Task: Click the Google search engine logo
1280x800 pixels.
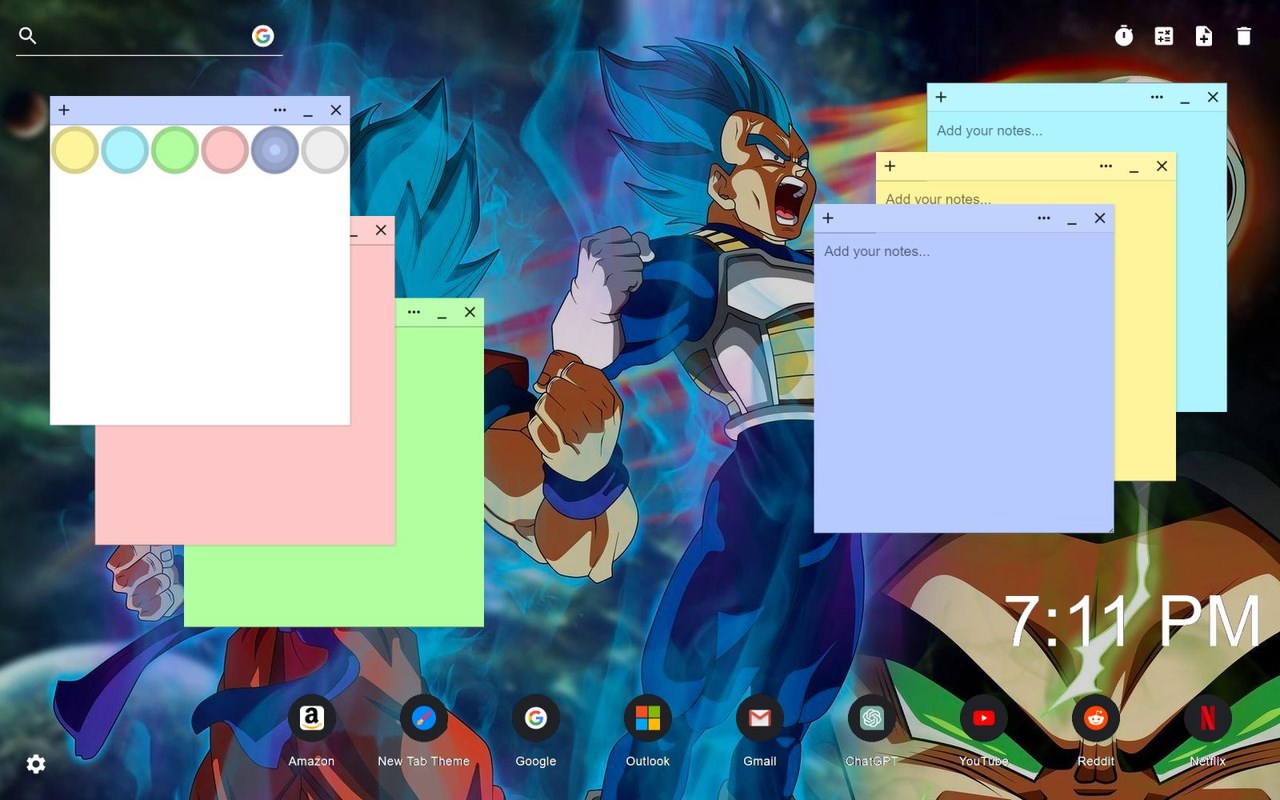Action: click(263, 36)
